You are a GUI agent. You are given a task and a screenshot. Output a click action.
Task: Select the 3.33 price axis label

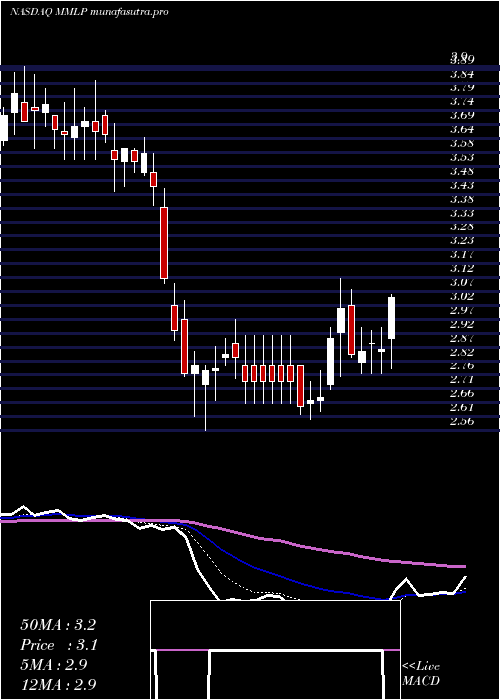click(x=462, y=213)
